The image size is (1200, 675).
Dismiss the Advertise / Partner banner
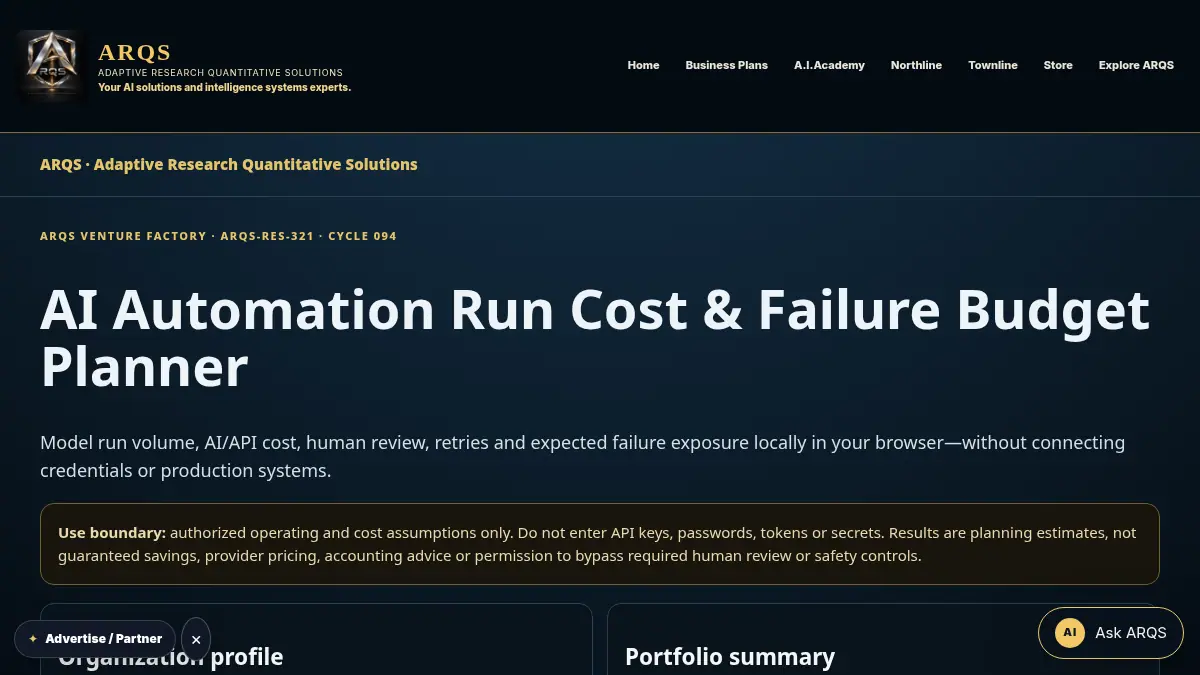[196, 639]
